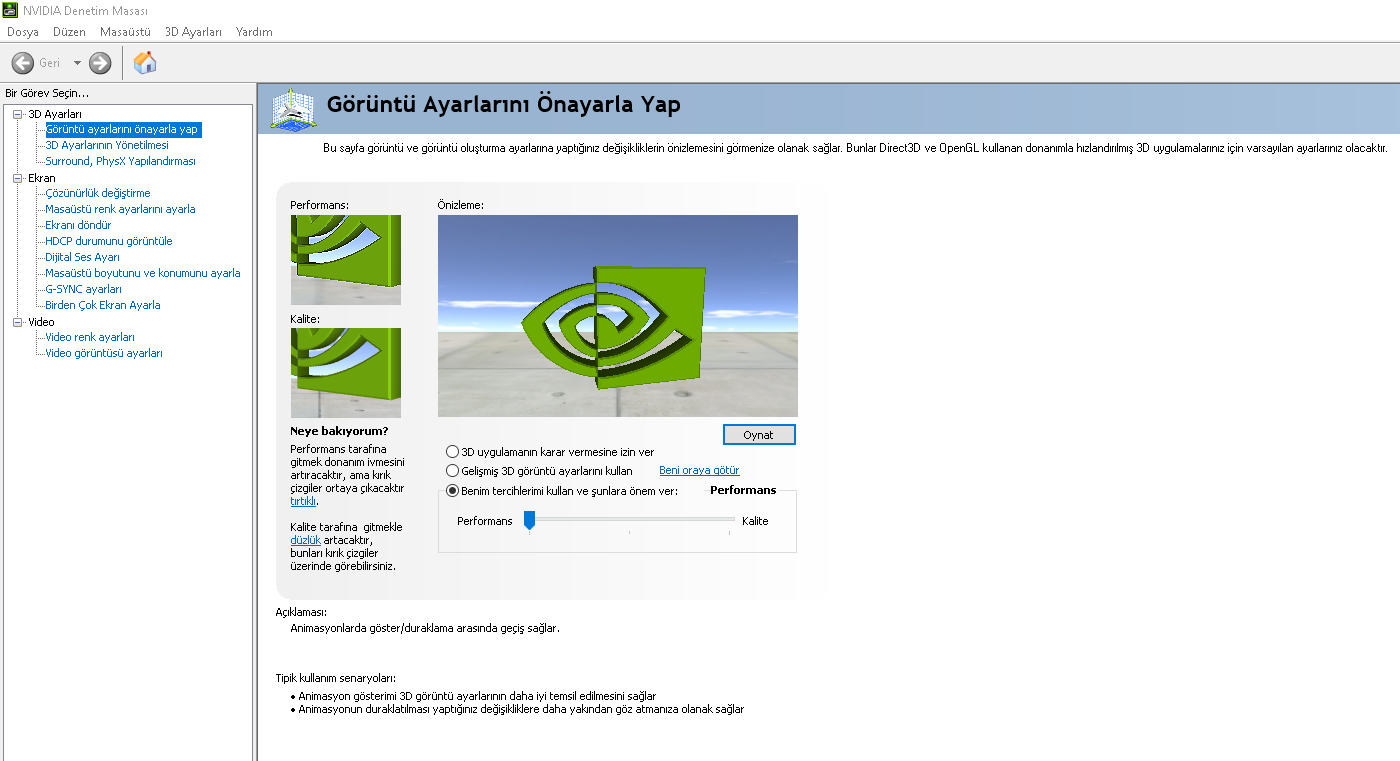Image resolution: width=1400 pixels, height=761 pixels.
Task: Open 'Birden Çok Ekran Ayarla' page
Action: (103, 305)
